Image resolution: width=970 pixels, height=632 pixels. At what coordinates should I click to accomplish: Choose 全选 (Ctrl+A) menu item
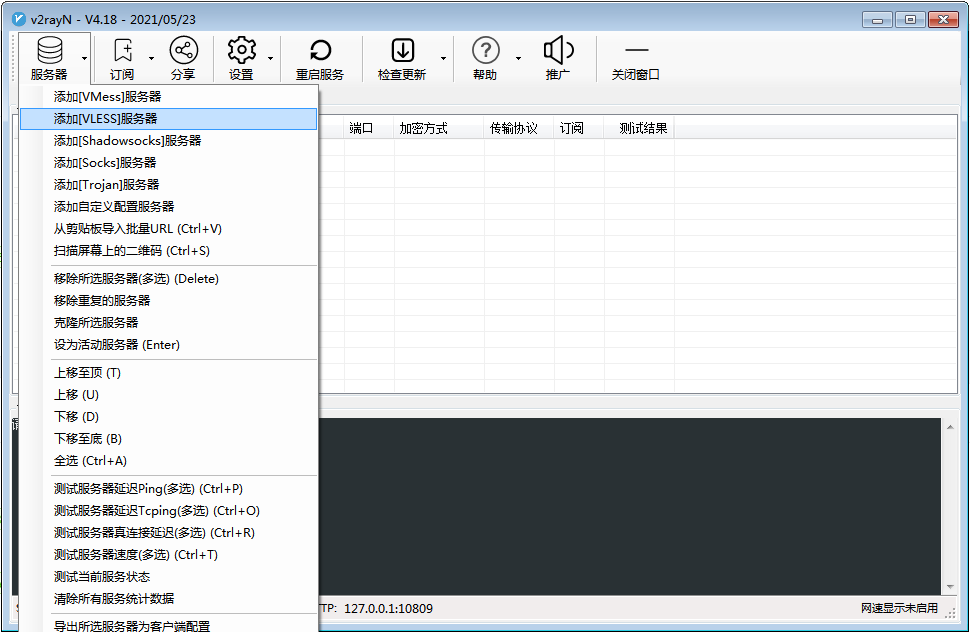pyautogui.click(x=168, y=461)
